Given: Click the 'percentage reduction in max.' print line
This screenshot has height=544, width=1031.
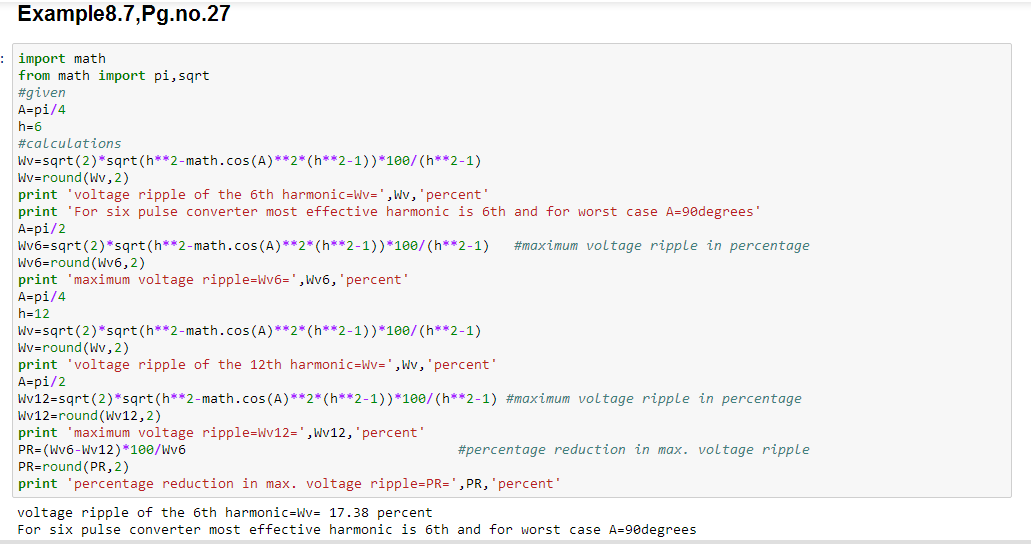Looking at the screenshot, I should pos(290,483).
